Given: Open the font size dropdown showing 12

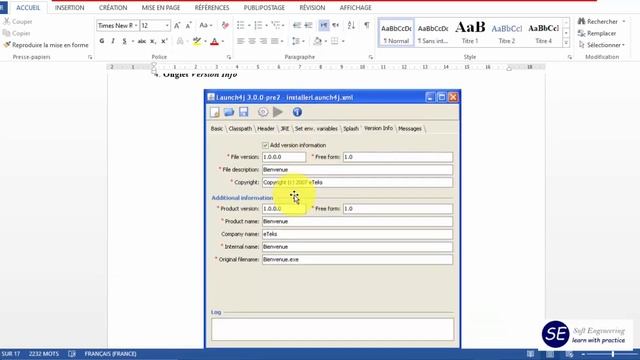Looking at the screenshot, I should 167,25.
